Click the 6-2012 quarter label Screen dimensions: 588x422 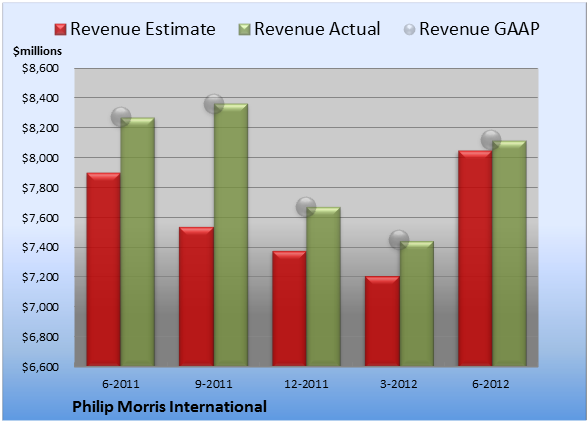(490, 384)
